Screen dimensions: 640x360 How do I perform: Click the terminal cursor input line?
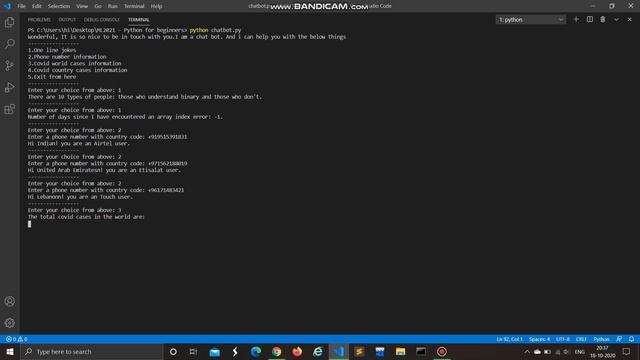tap(29, 224)
